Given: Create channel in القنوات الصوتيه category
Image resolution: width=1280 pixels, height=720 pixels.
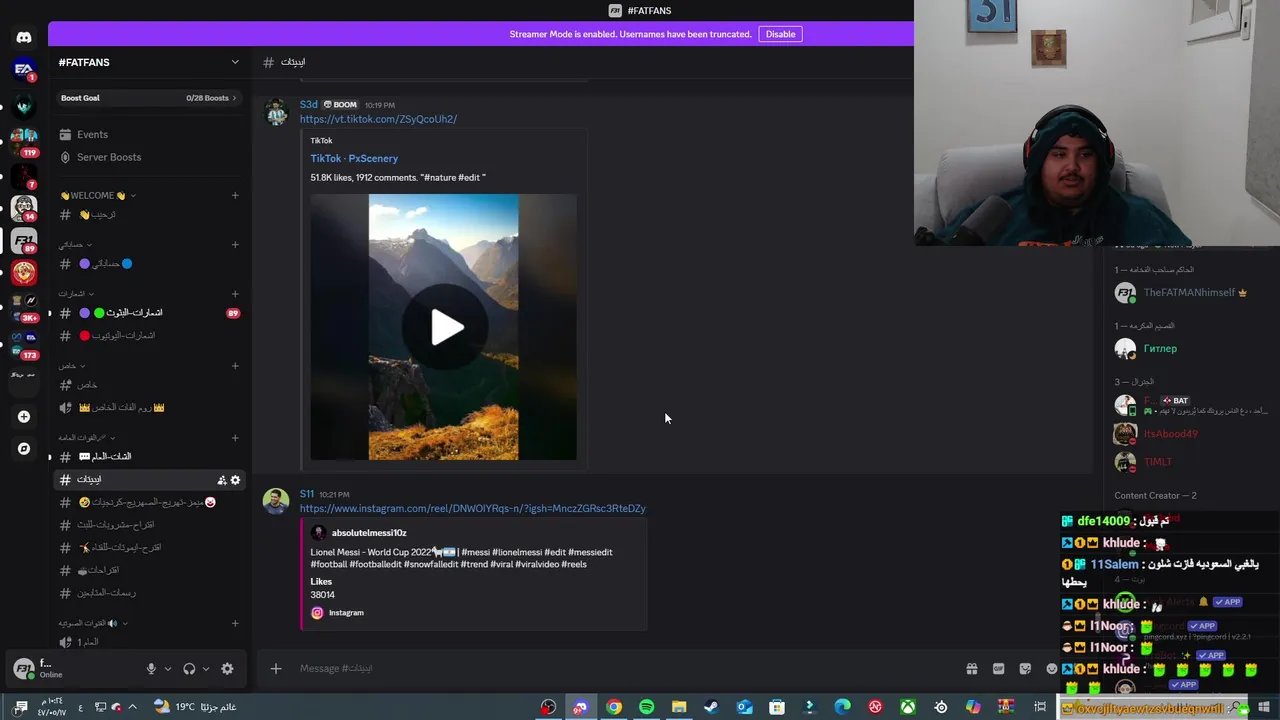Looking at the screenshot, I should (x=235, y=623).
